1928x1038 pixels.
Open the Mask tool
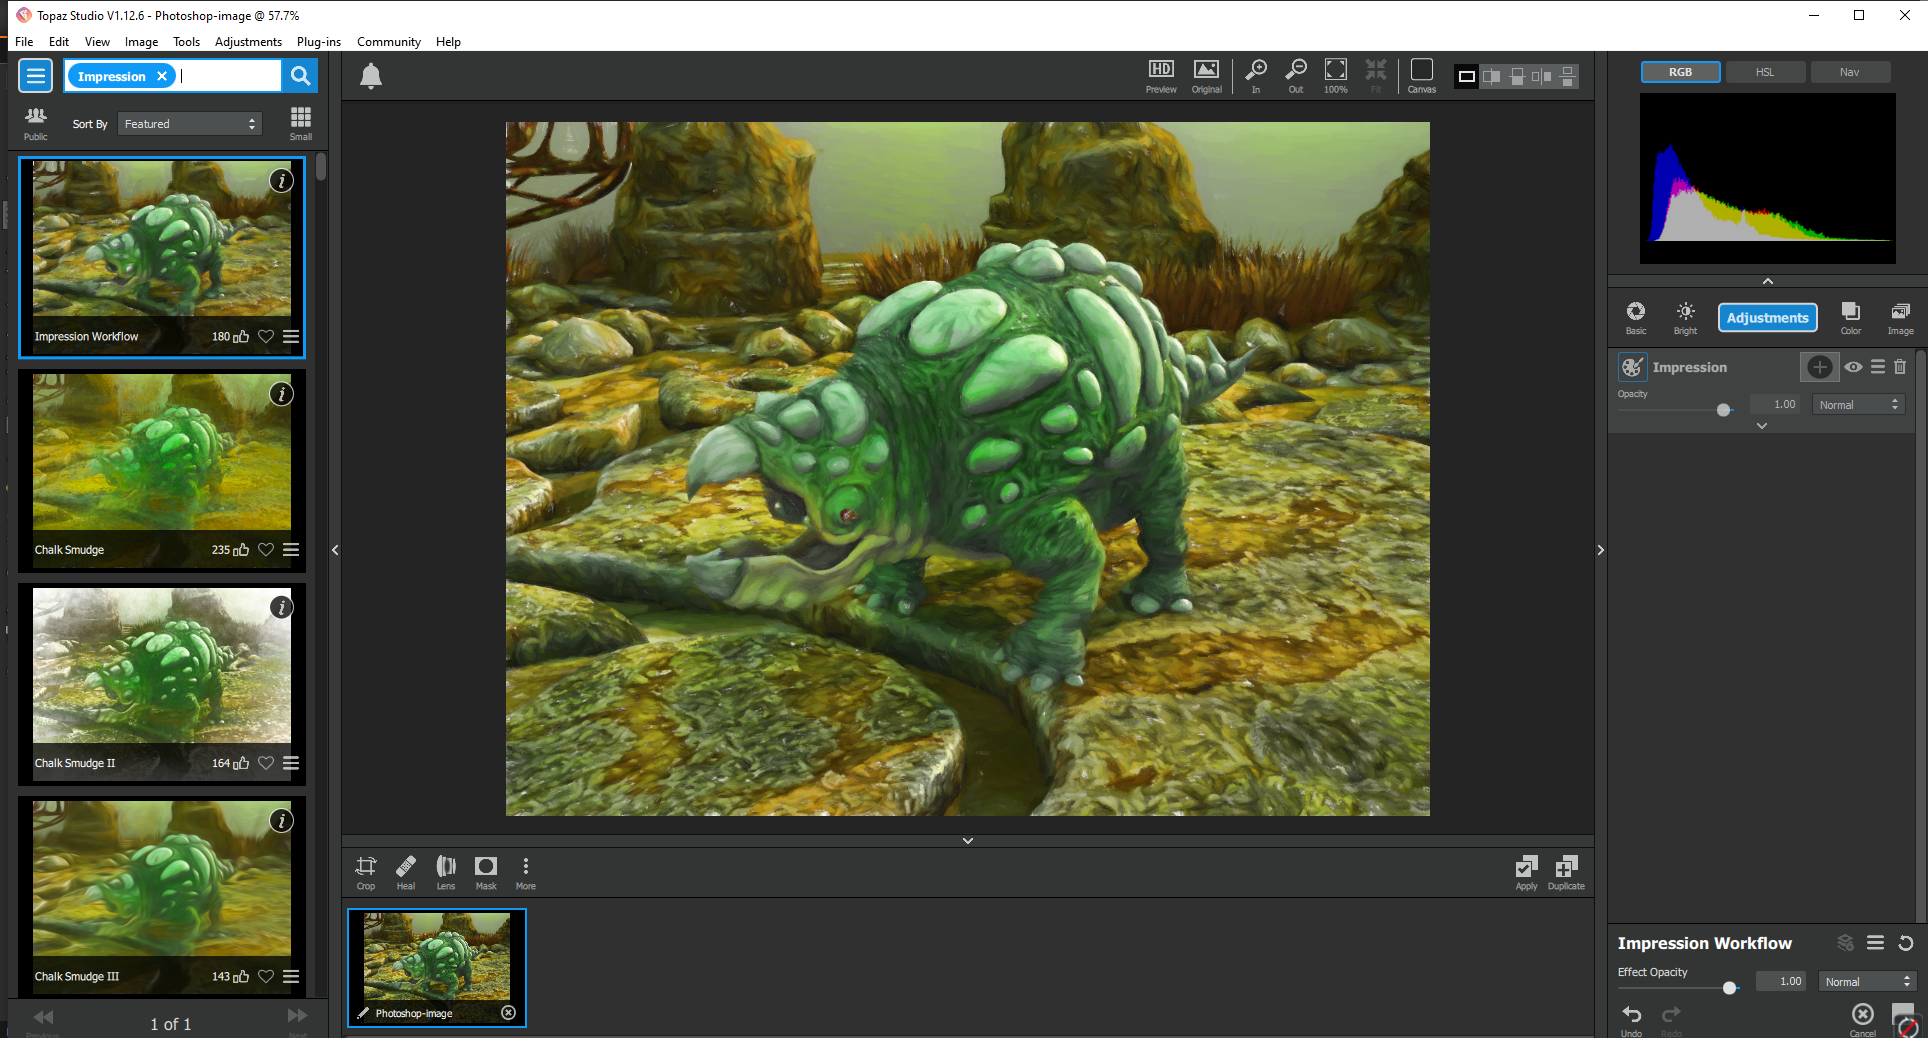486,872
